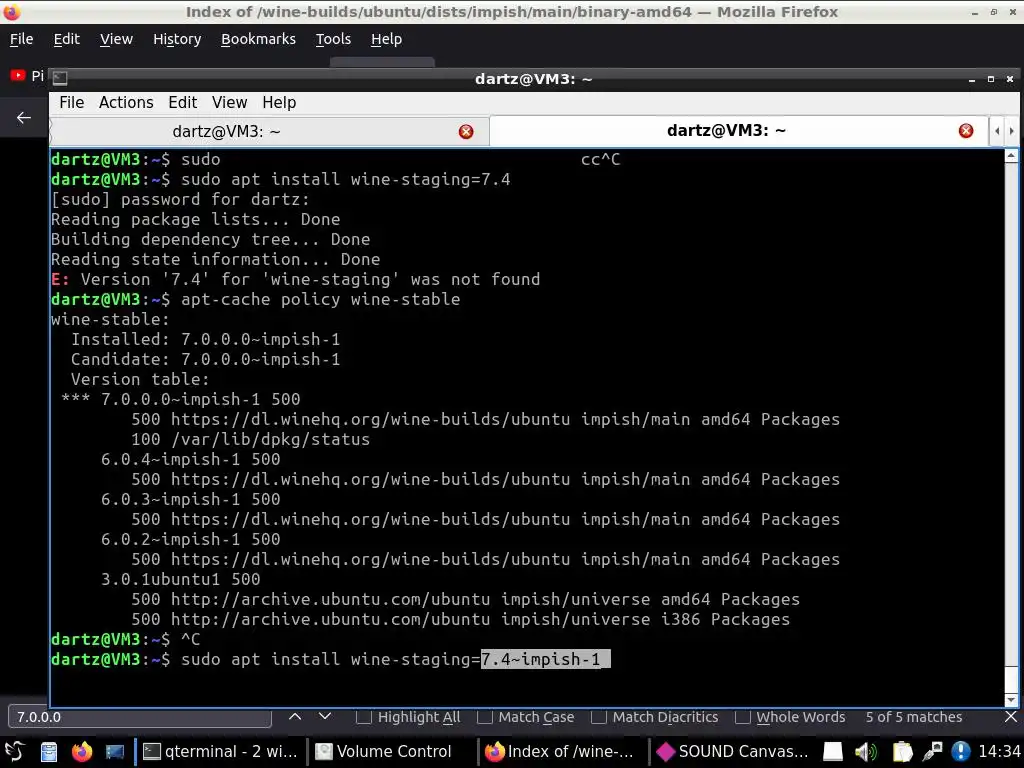Click the show desktop icon in the panel
The width and height of the screenshot is (1024, 768).
click(114, 752)
